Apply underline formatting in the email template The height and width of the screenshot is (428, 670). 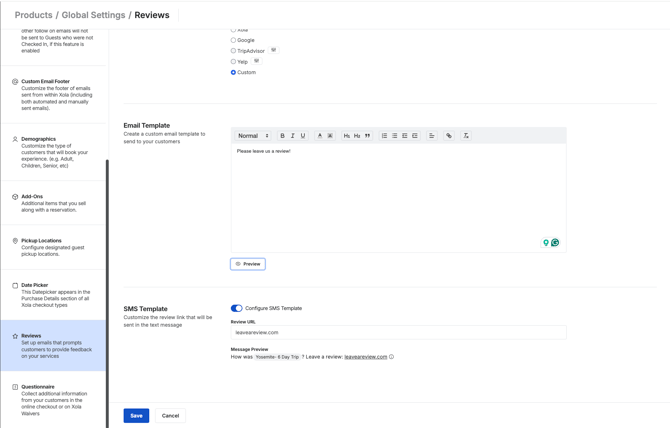303,136
